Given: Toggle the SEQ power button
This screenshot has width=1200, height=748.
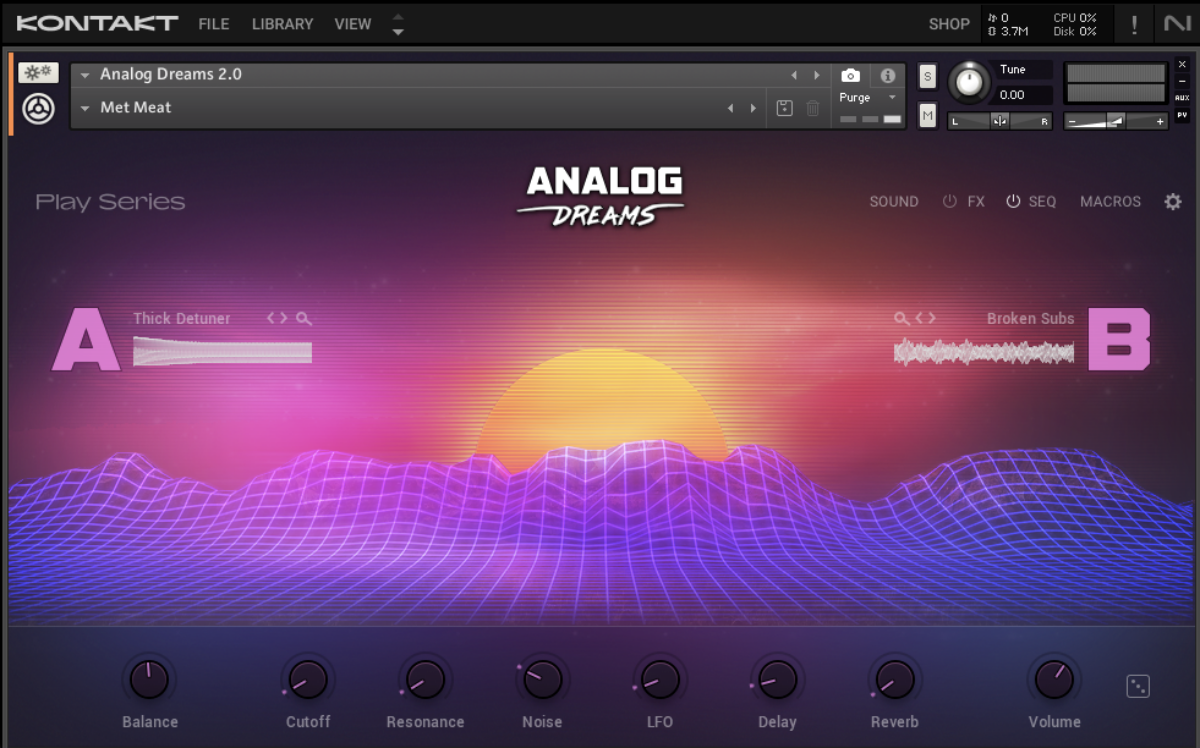Looking at the screenshot, I should (x=1013, y=202).
